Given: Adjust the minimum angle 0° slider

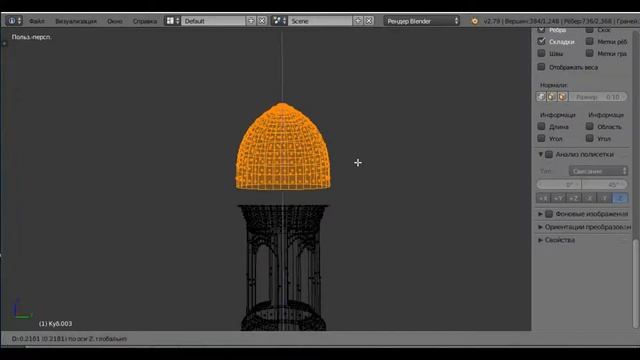Looking at the screenshot, I should (559, 184).
